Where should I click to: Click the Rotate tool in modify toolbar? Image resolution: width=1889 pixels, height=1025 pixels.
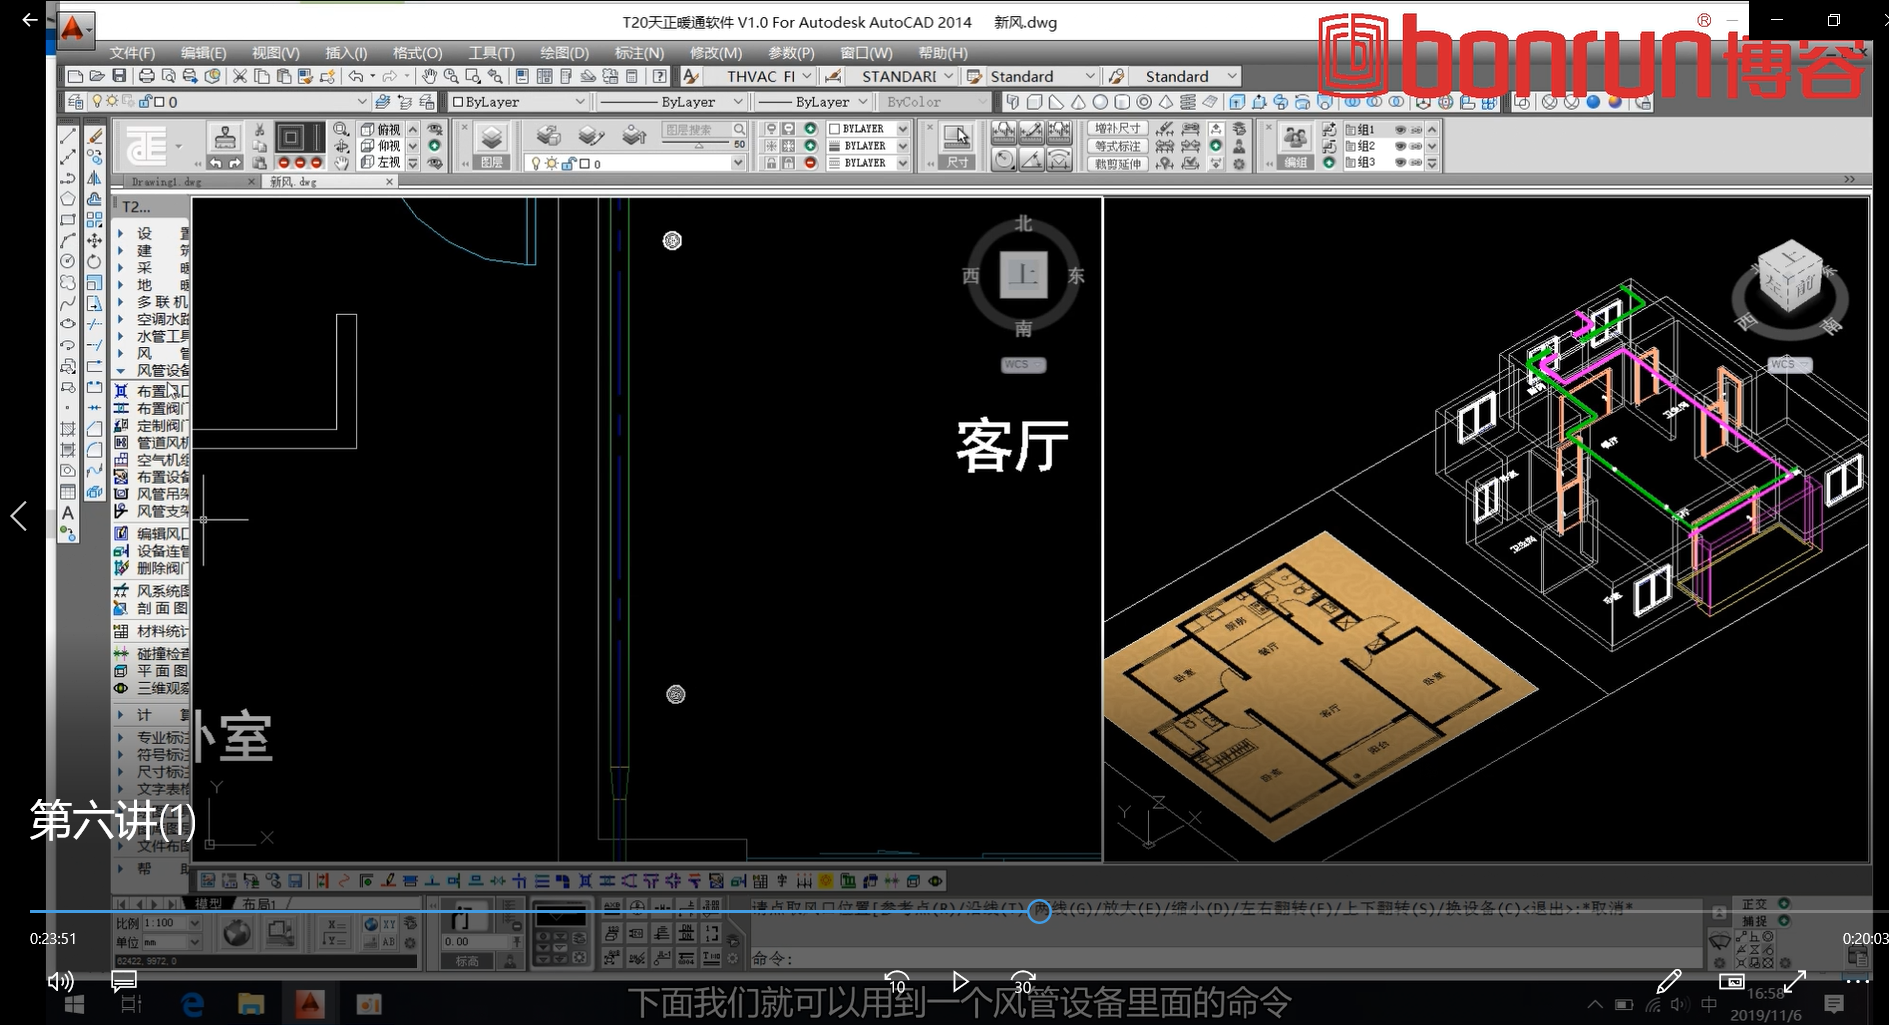click(95, 261)
